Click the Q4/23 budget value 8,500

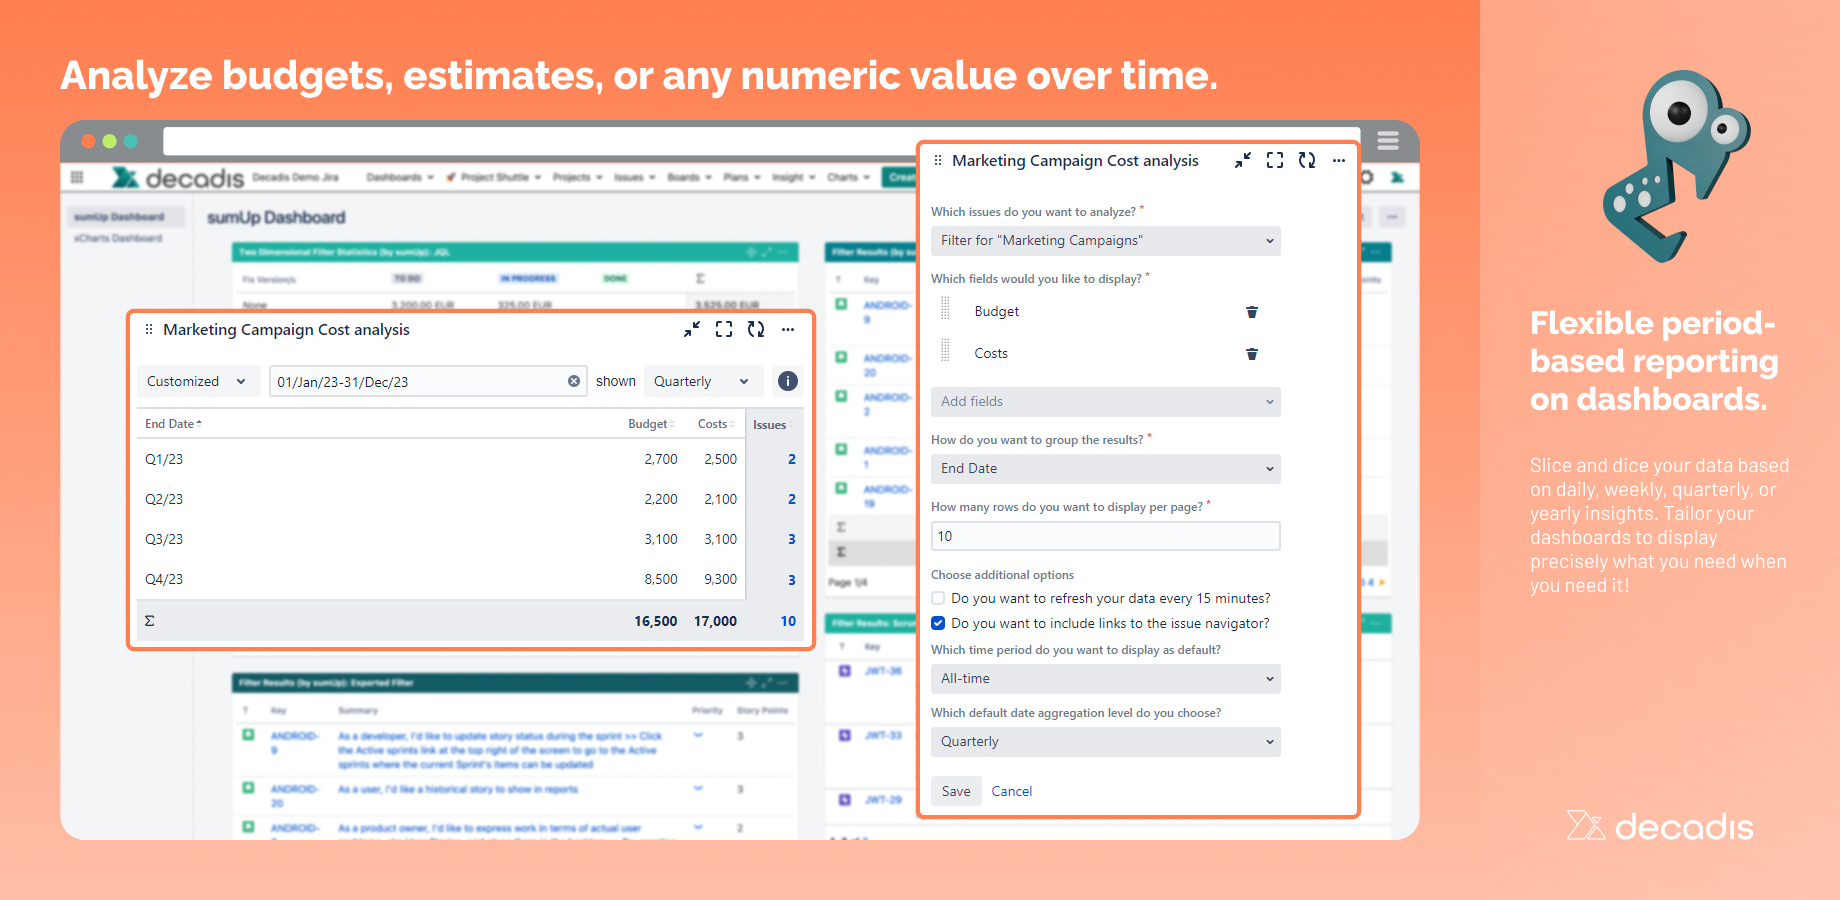tap(661, 579)
